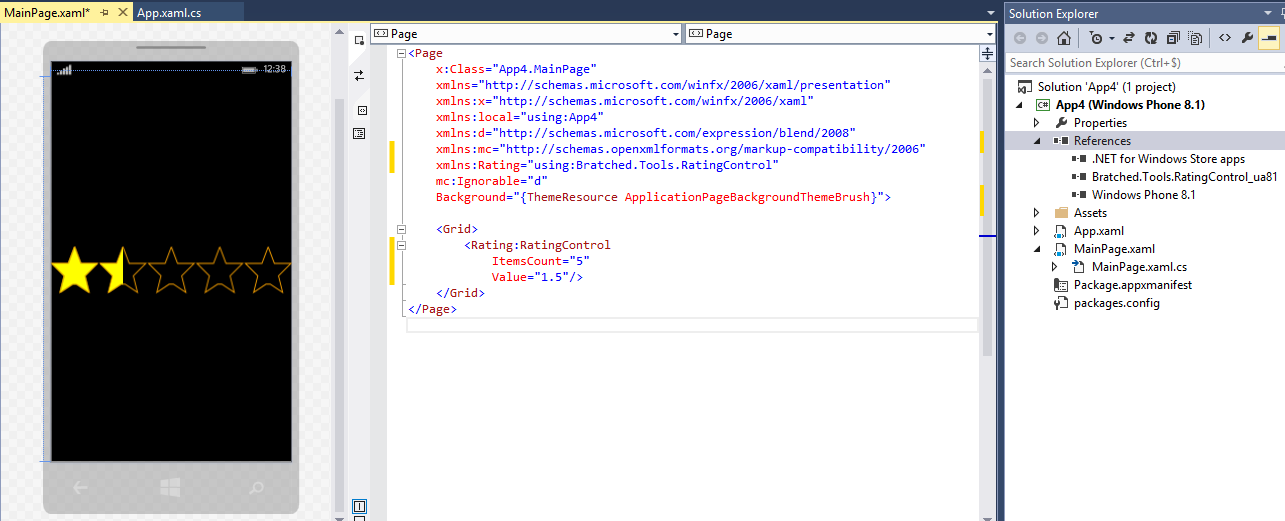Click the Search button on the phone frame
This screenshot has width=1285, height=521.
[257, 488]
